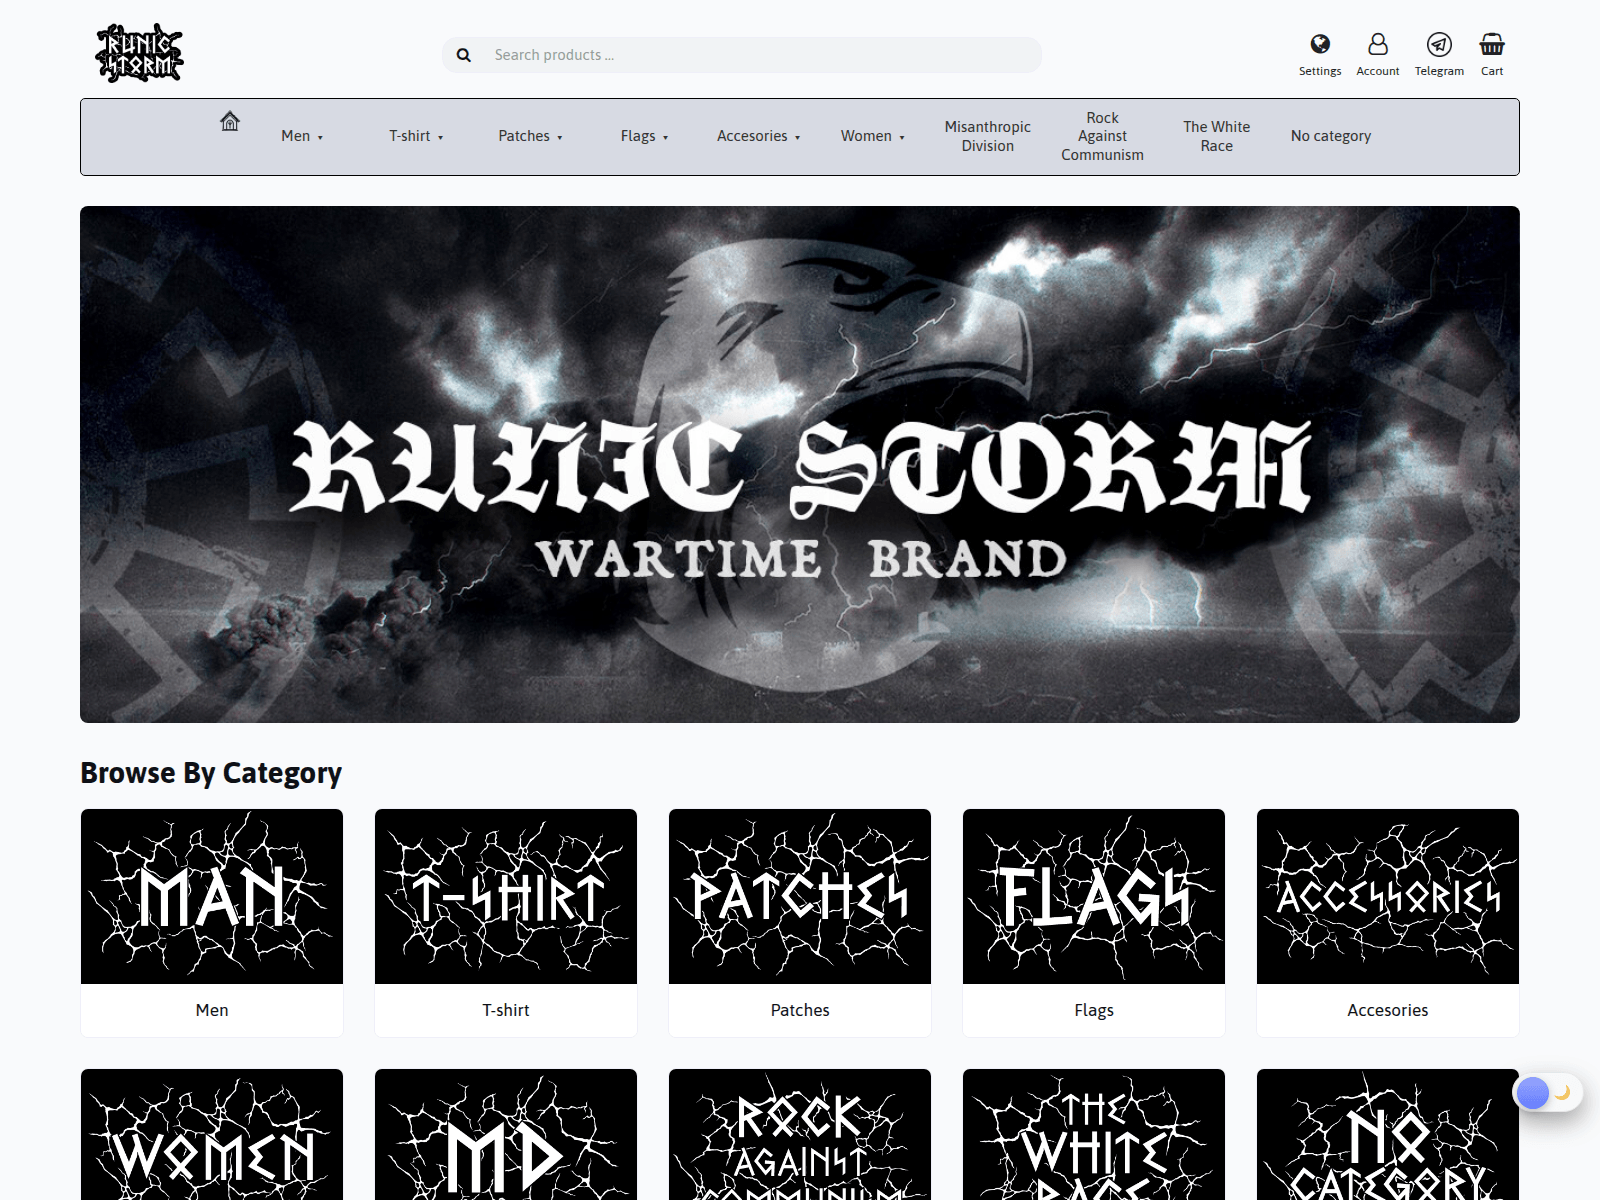Open the T-shirt category tile
Screen dimensions: 1600x1200
click(506, 896)
